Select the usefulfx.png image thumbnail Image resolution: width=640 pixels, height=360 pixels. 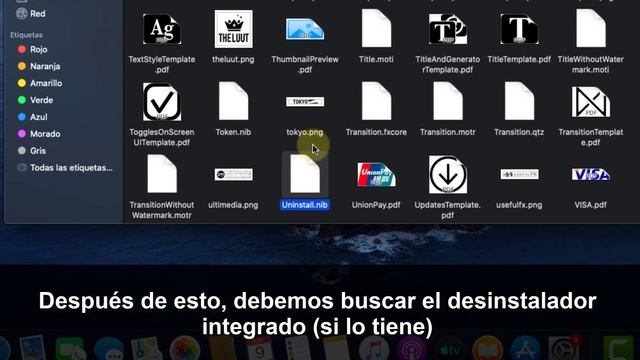pos(519,174)
